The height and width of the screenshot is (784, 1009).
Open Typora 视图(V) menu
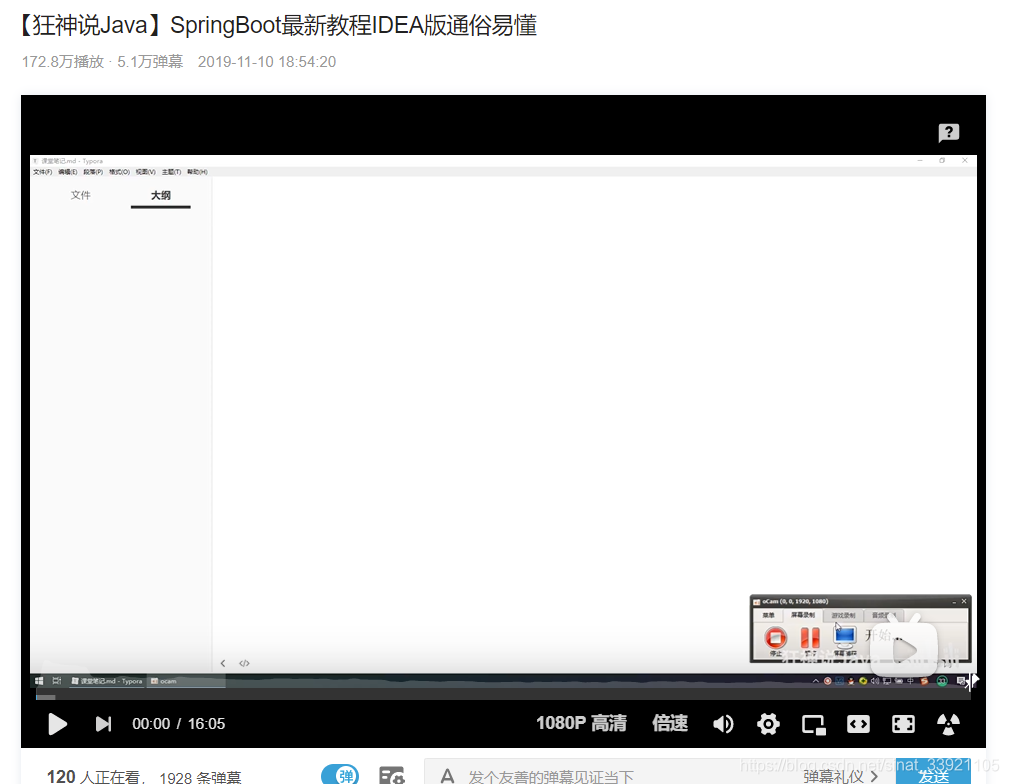145,172
